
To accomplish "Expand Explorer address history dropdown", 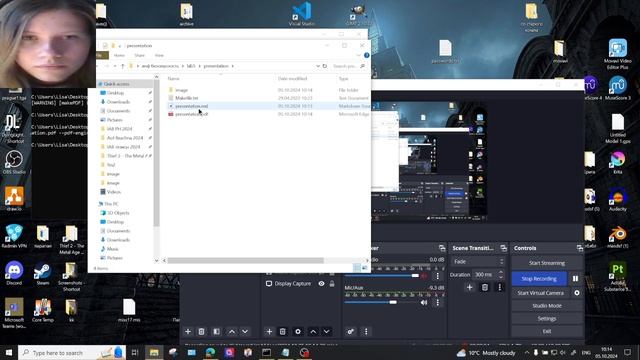I will coord(318,66).
